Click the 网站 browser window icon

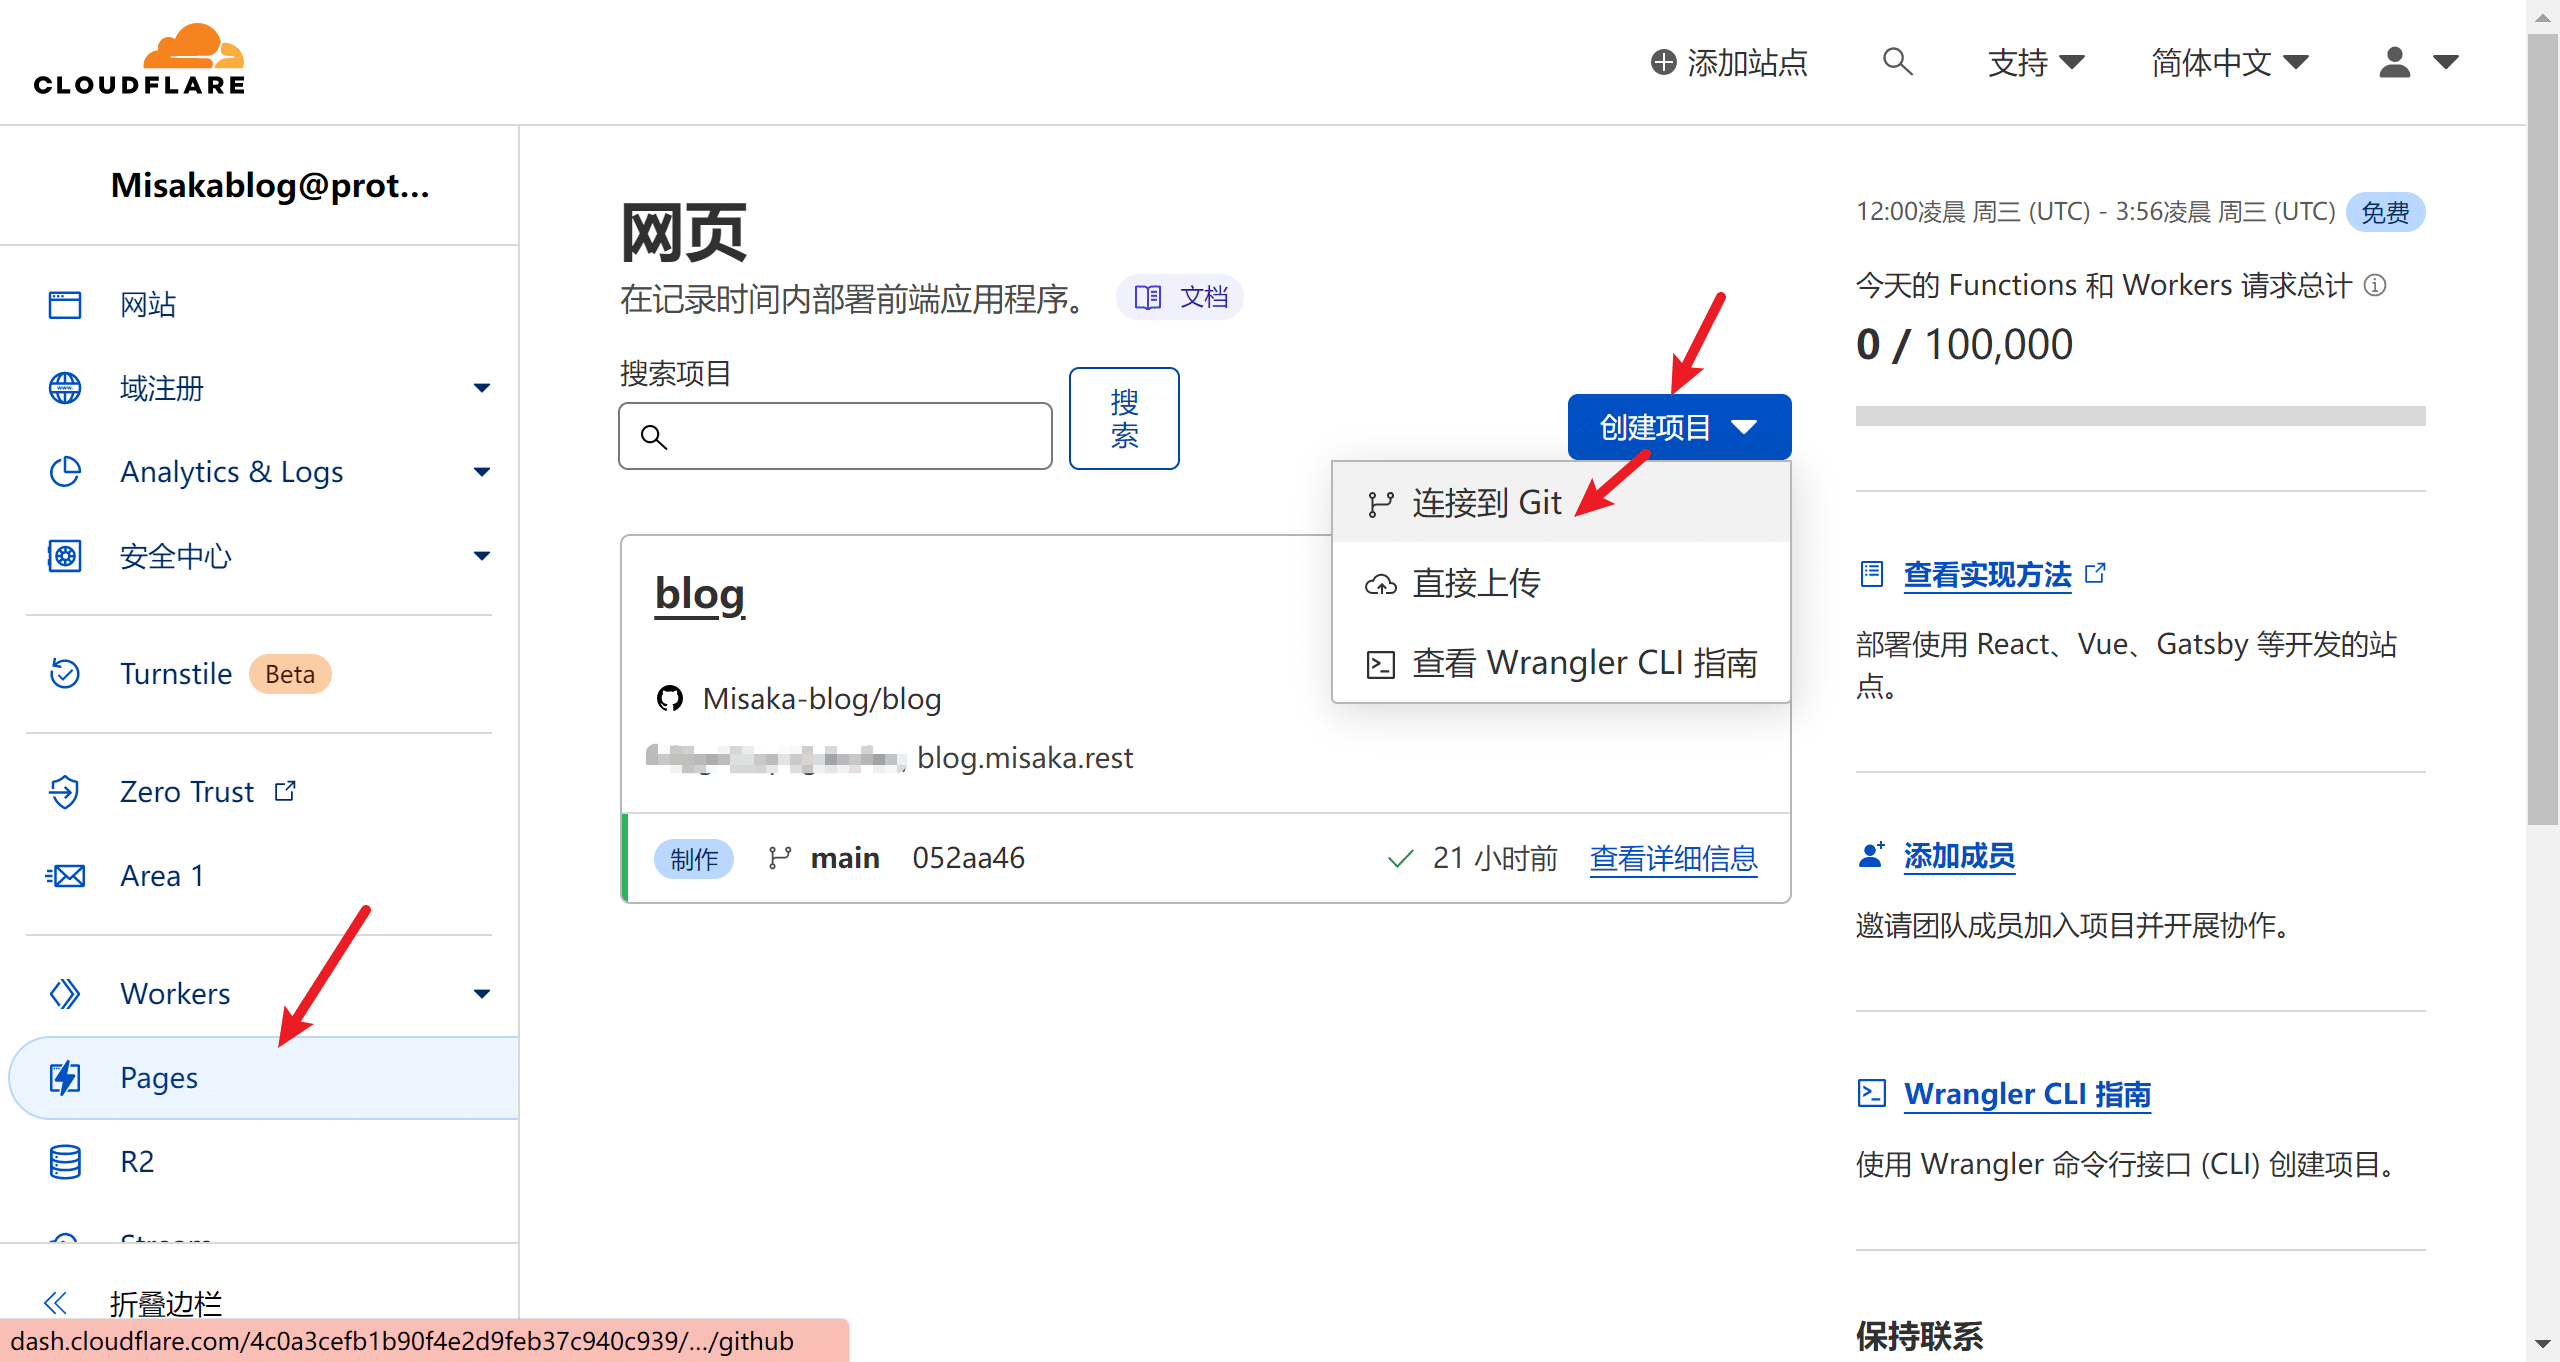[65, 304]
